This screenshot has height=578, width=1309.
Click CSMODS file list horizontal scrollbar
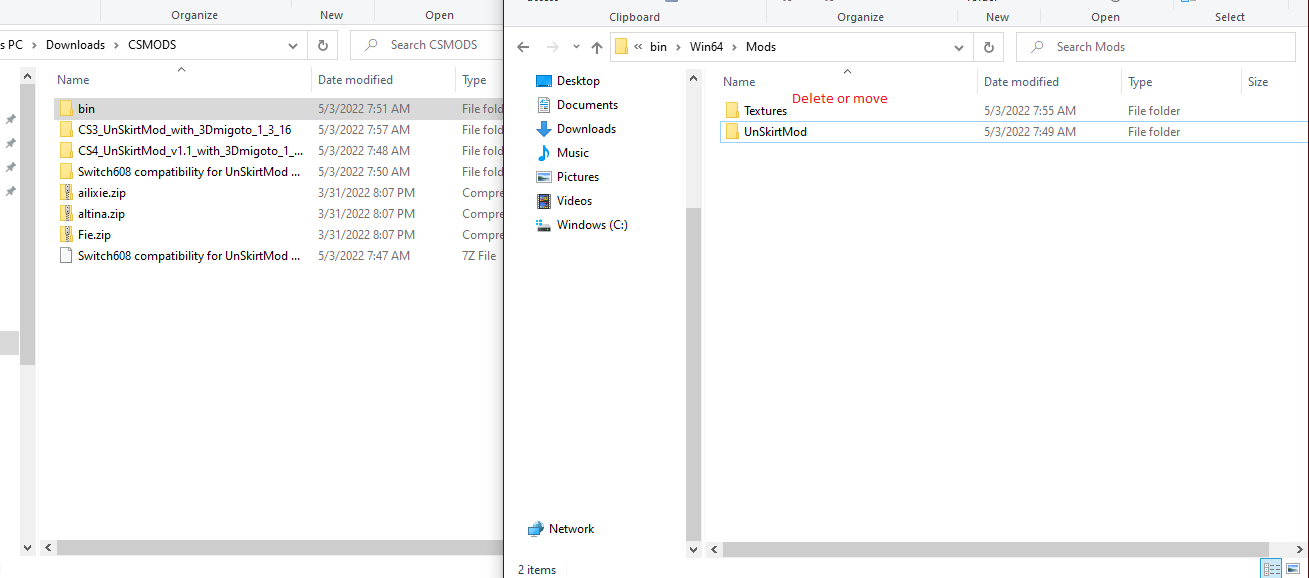pos(280,548)
